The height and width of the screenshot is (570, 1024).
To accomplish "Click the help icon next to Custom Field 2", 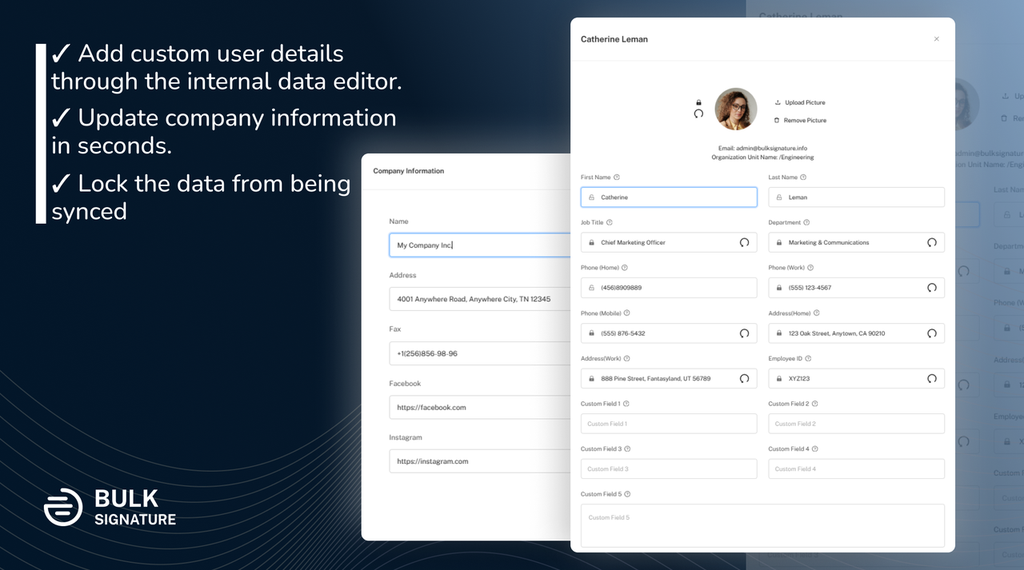I will click(815, 404).
